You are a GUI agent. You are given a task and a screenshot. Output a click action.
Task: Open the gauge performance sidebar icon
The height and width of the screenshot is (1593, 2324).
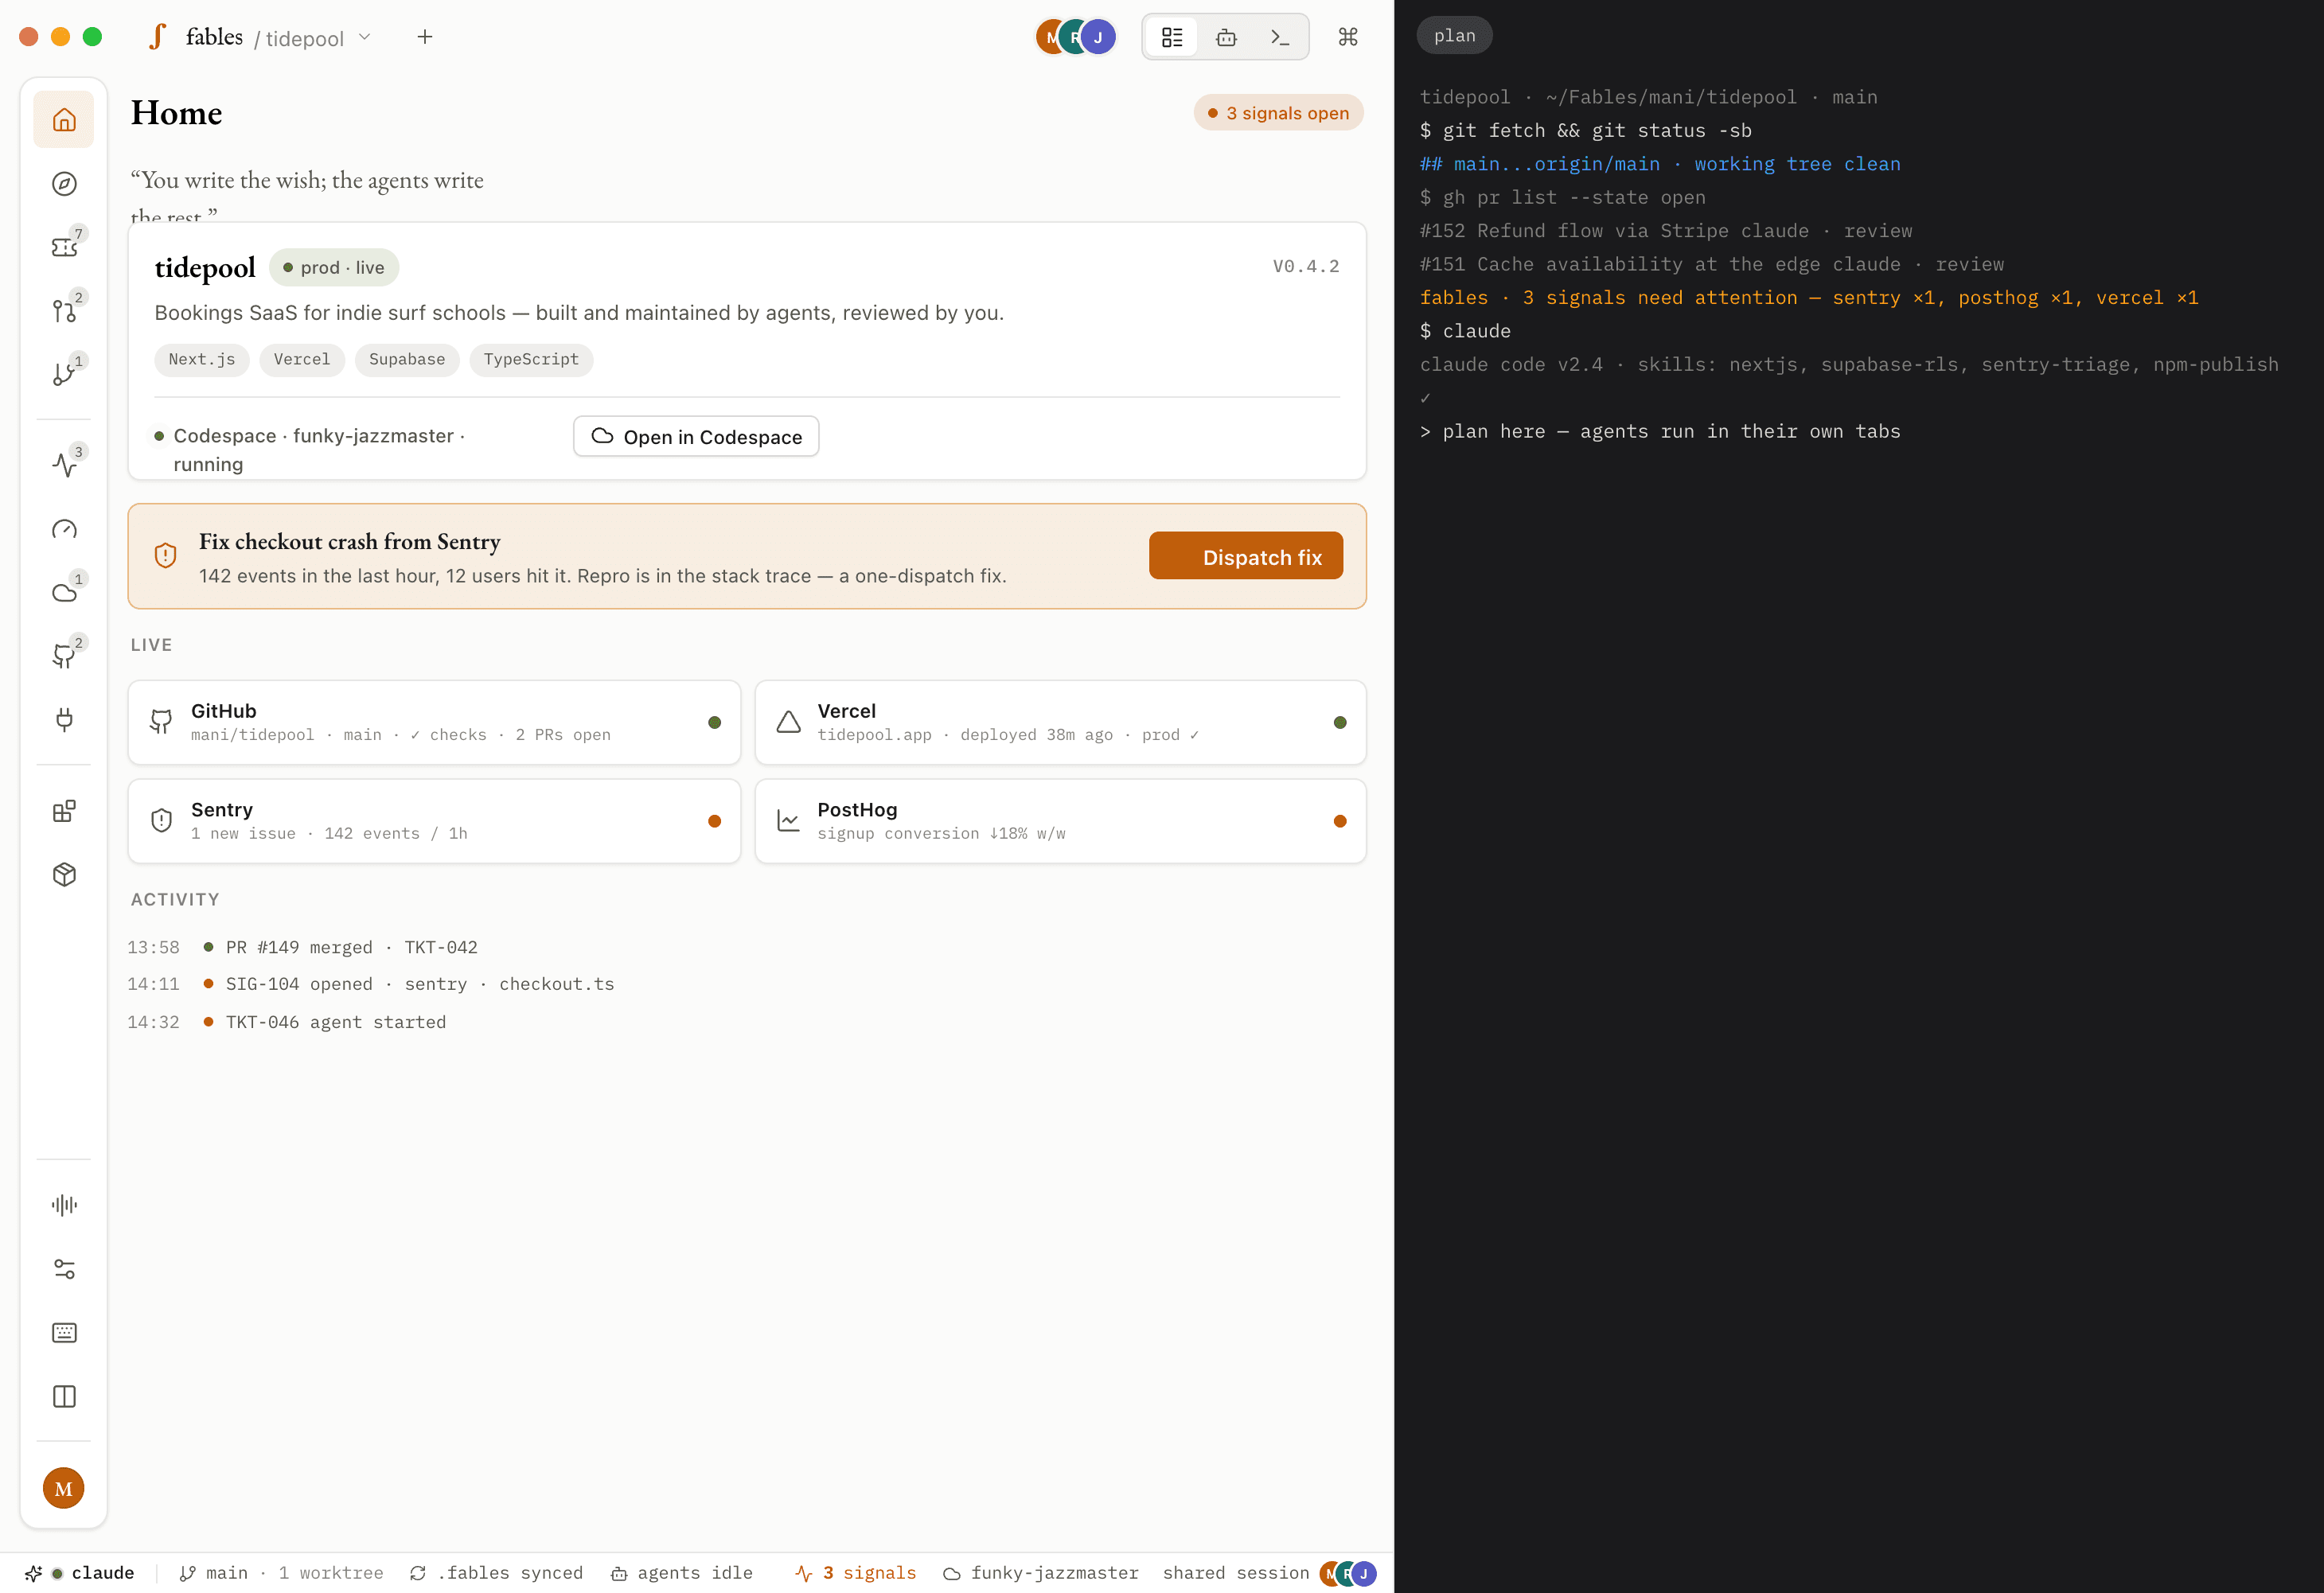(x=64, y=529)
